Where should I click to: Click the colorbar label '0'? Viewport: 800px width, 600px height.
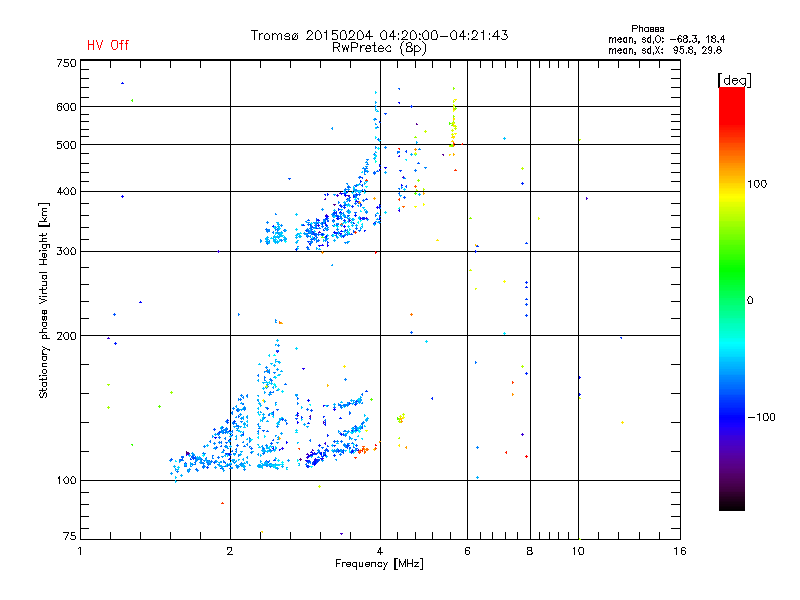749,301
